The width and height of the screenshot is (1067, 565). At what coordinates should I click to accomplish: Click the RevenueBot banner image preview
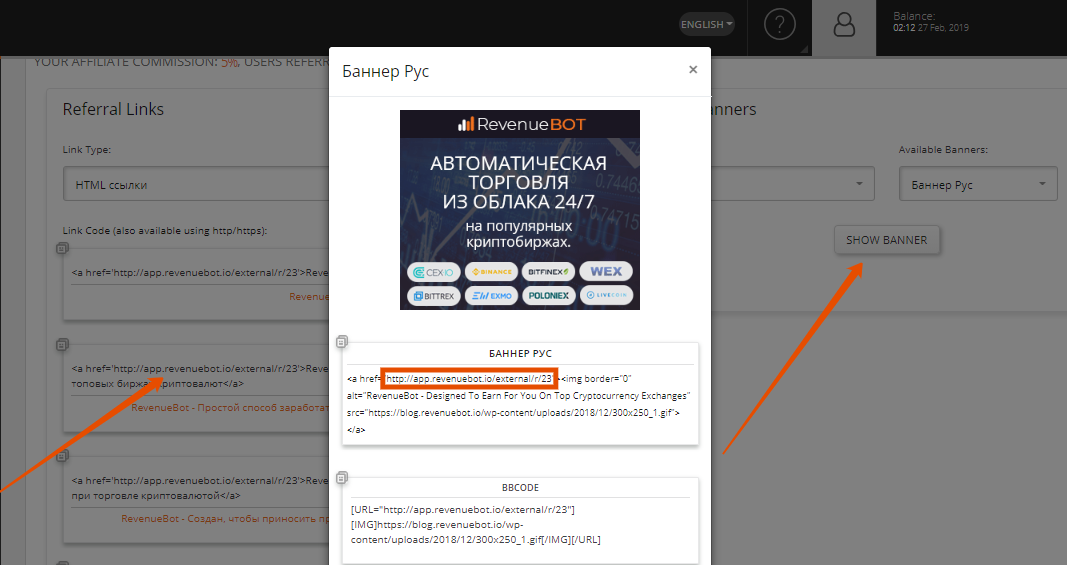[x=519, y=209]
